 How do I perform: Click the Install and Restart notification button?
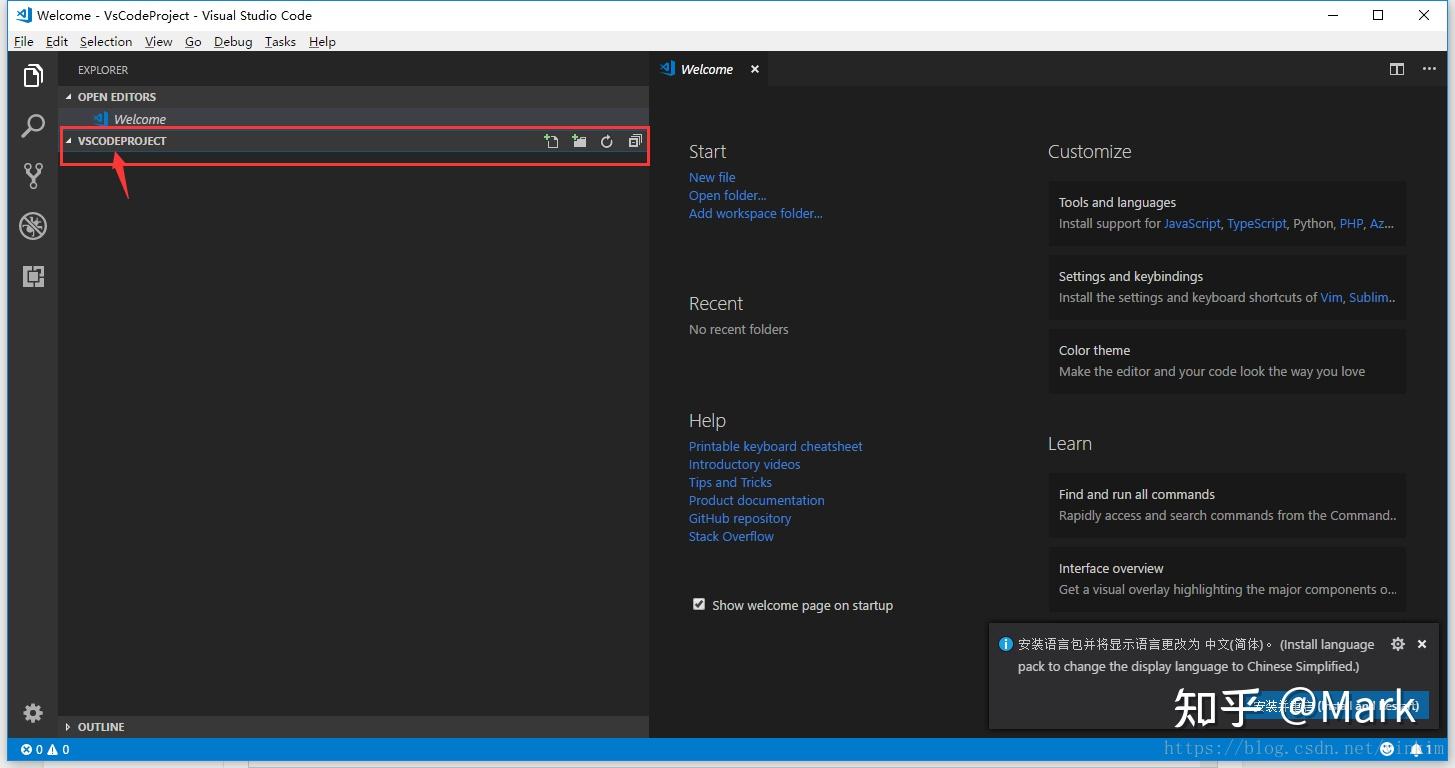1337,705
